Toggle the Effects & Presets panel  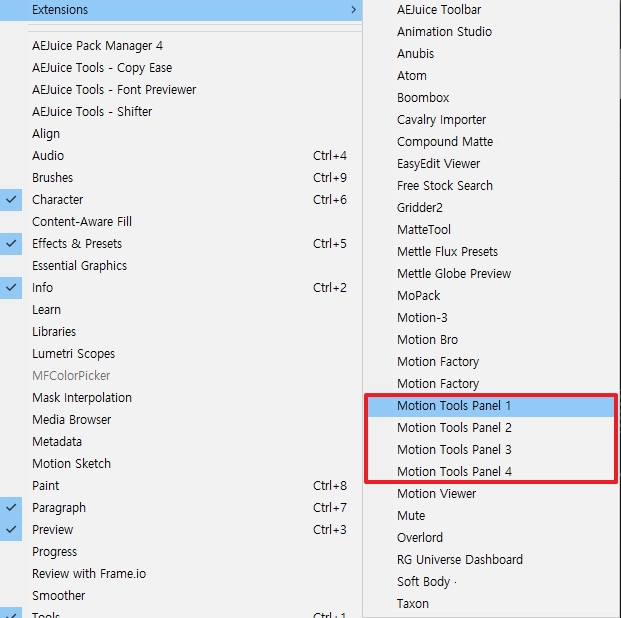[77, 244]
